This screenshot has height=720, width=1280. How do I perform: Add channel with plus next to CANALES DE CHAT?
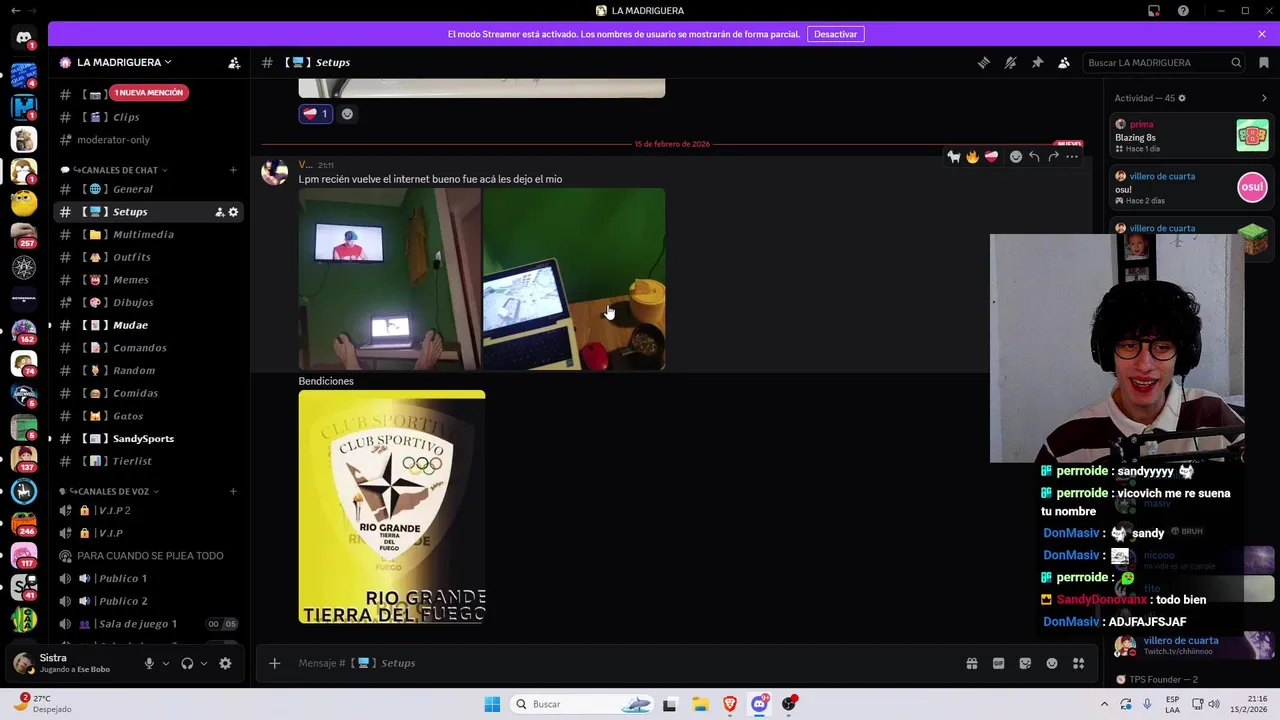[x=233, y=170]
